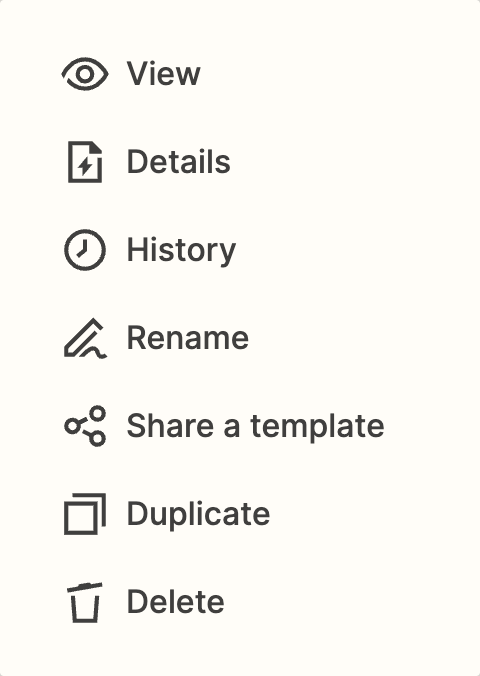This screenshot has height=676, width=480.
Task: Select Duplicate from the menu
Action: pyautogui.click(x=240, y=514)
